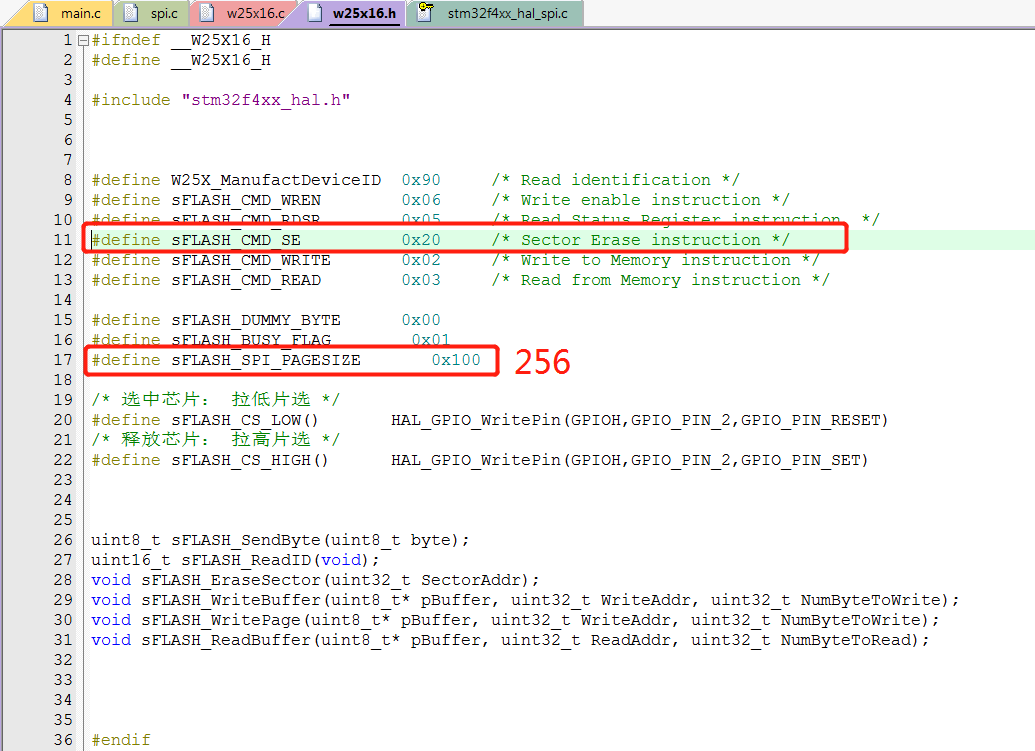1035x751 pixels.
Task: Click the sFLASH_CMD_SE macro name
Action: [x=236, y=240]
